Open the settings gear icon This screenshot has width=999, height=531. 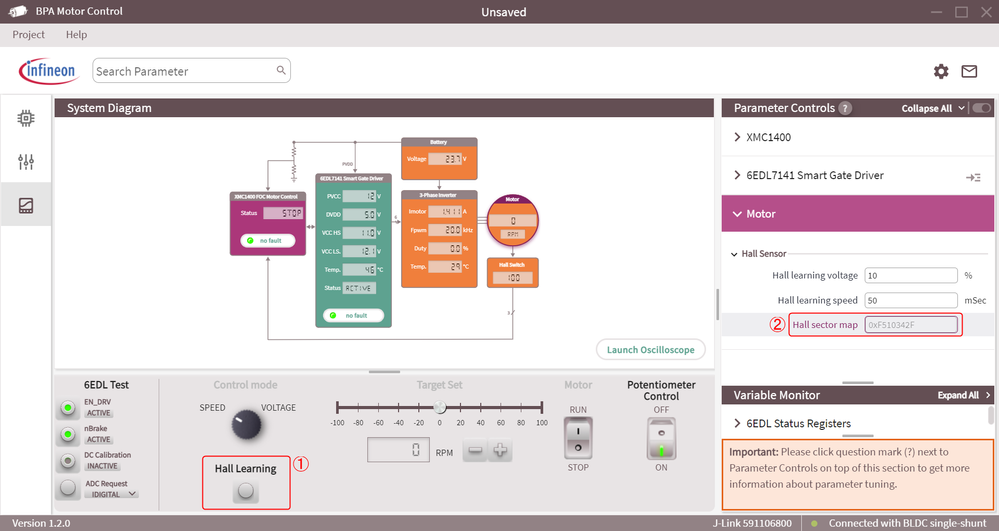click(x=941, y=71)
